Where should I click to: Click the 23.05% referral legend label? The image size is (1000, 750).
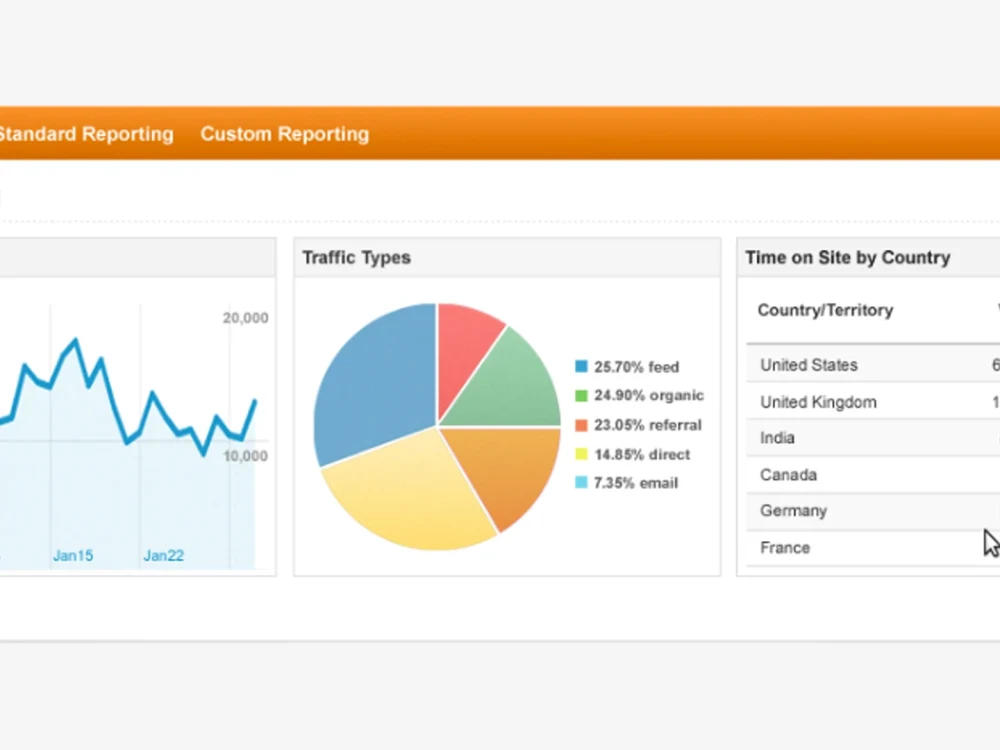[648, 425]
